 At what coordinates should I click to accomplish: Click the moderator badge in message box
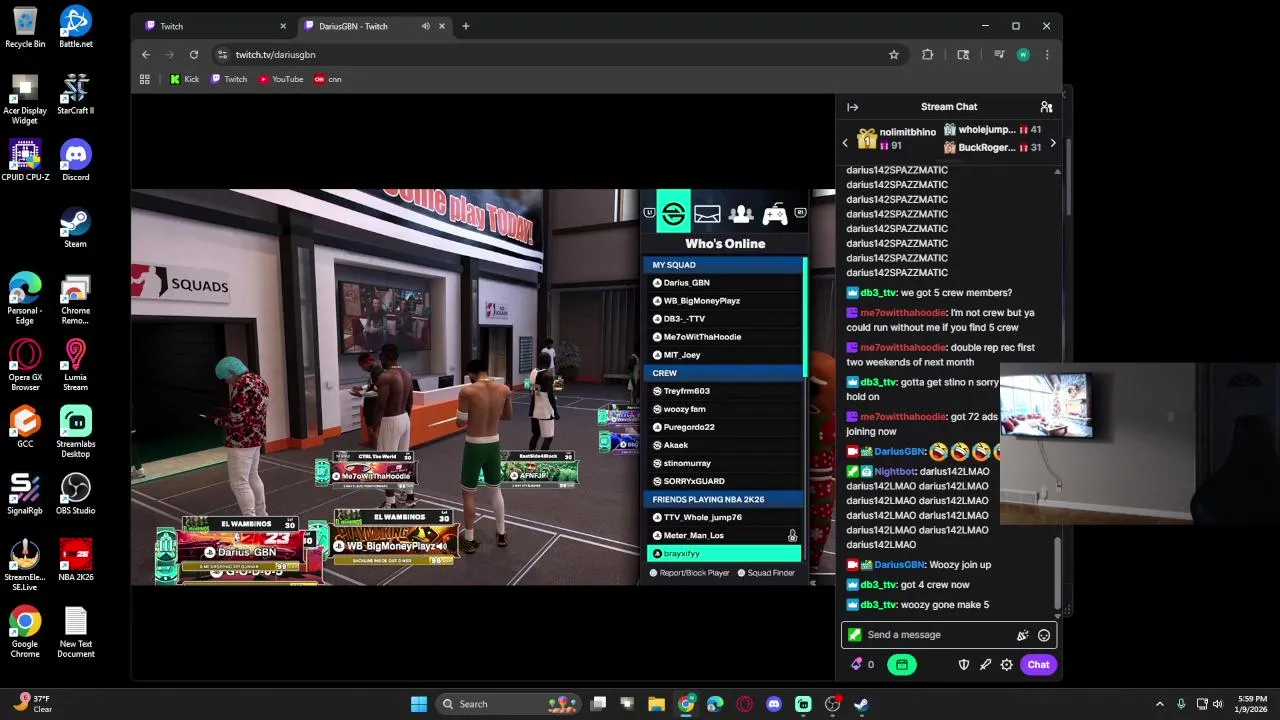click(x=854, y=635)
